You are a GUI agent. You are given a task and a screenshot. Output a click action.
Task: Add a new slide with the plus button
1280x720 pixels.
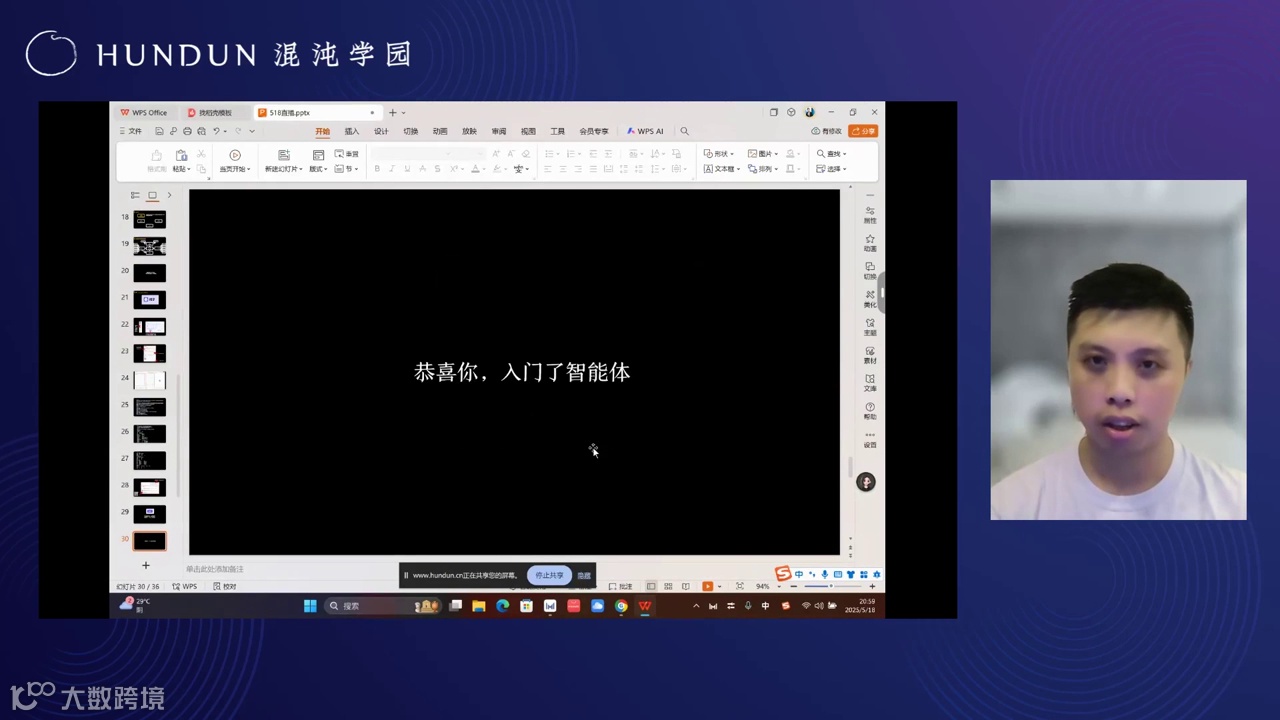pos(146,566)
